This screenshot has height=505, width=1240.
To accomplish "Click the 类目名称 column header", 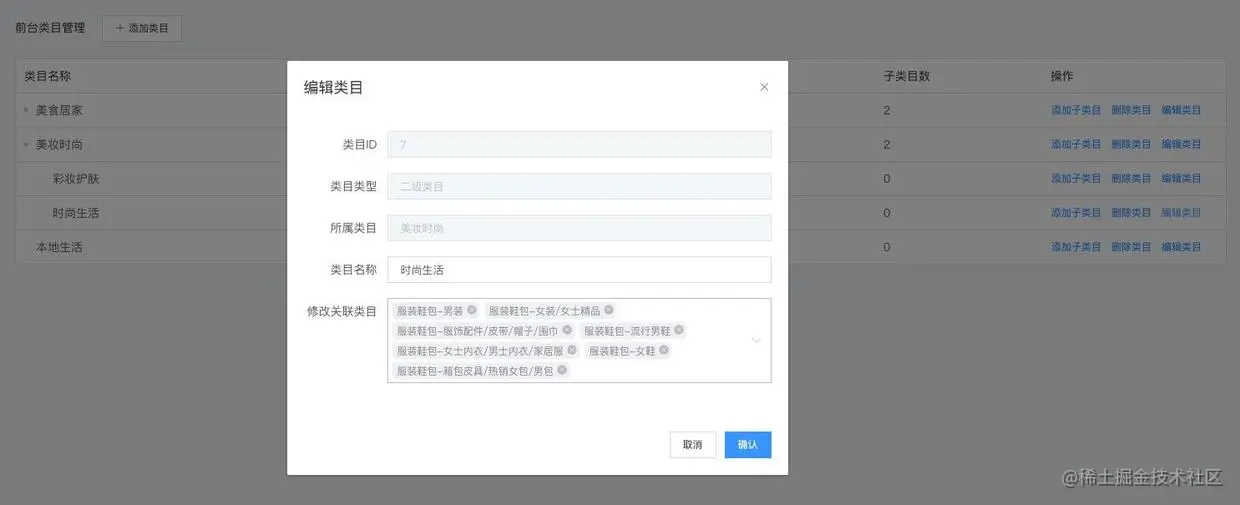I will 47,76.
